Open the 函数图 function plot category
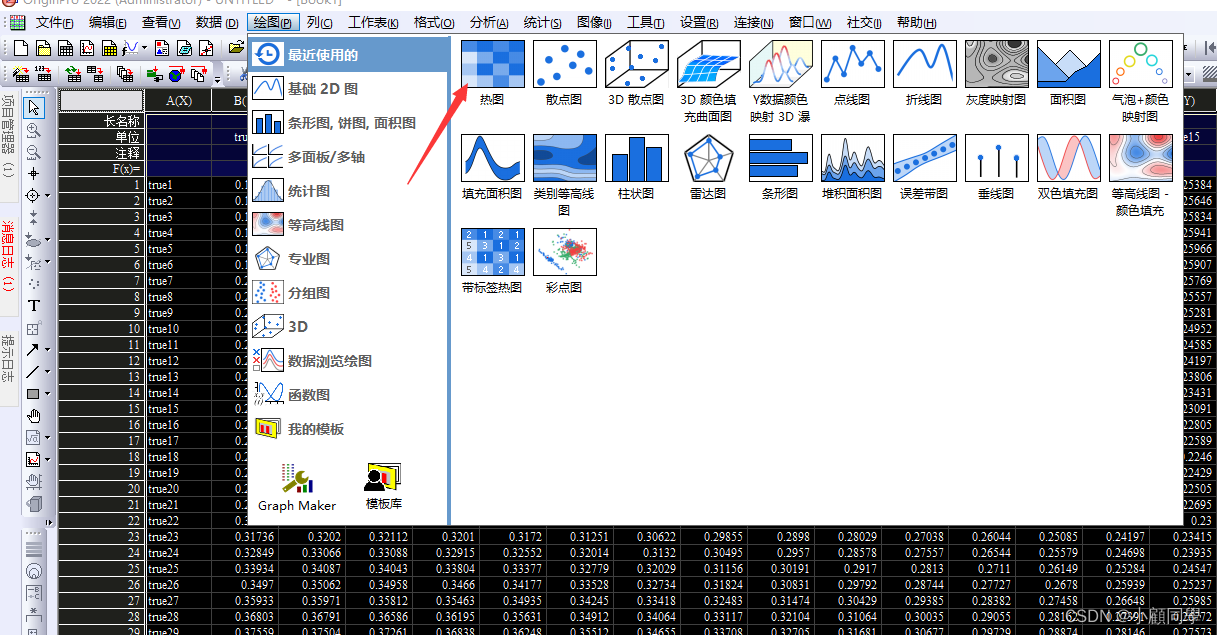This screenshot has height=635, width=1217. (348, 395)
